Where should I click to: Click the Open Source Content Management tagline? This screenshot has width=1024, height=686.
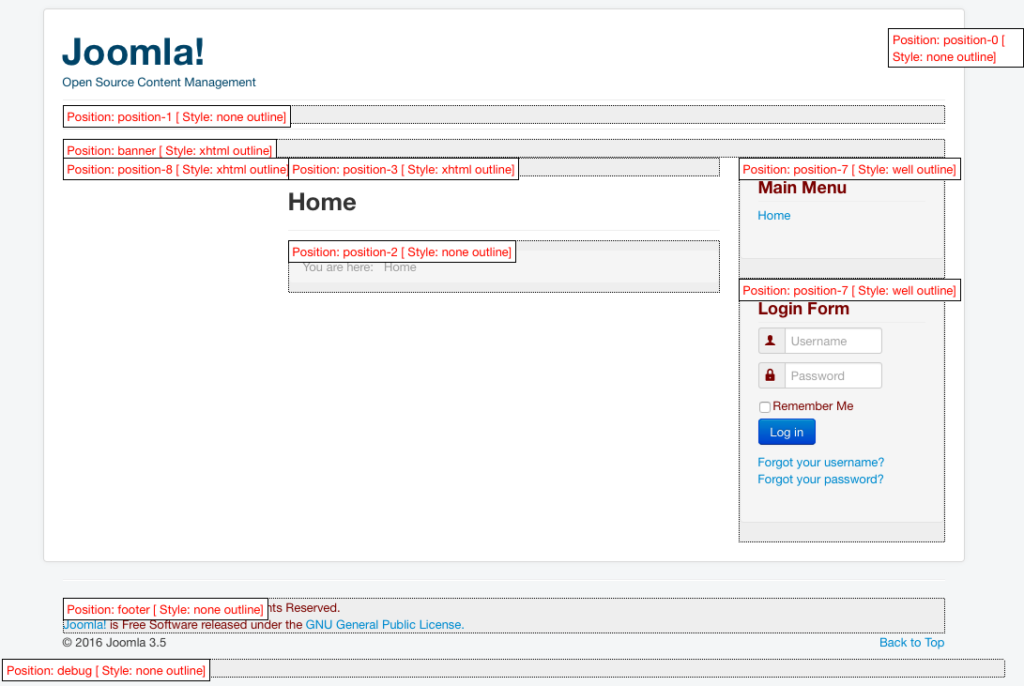pos(159,82)
